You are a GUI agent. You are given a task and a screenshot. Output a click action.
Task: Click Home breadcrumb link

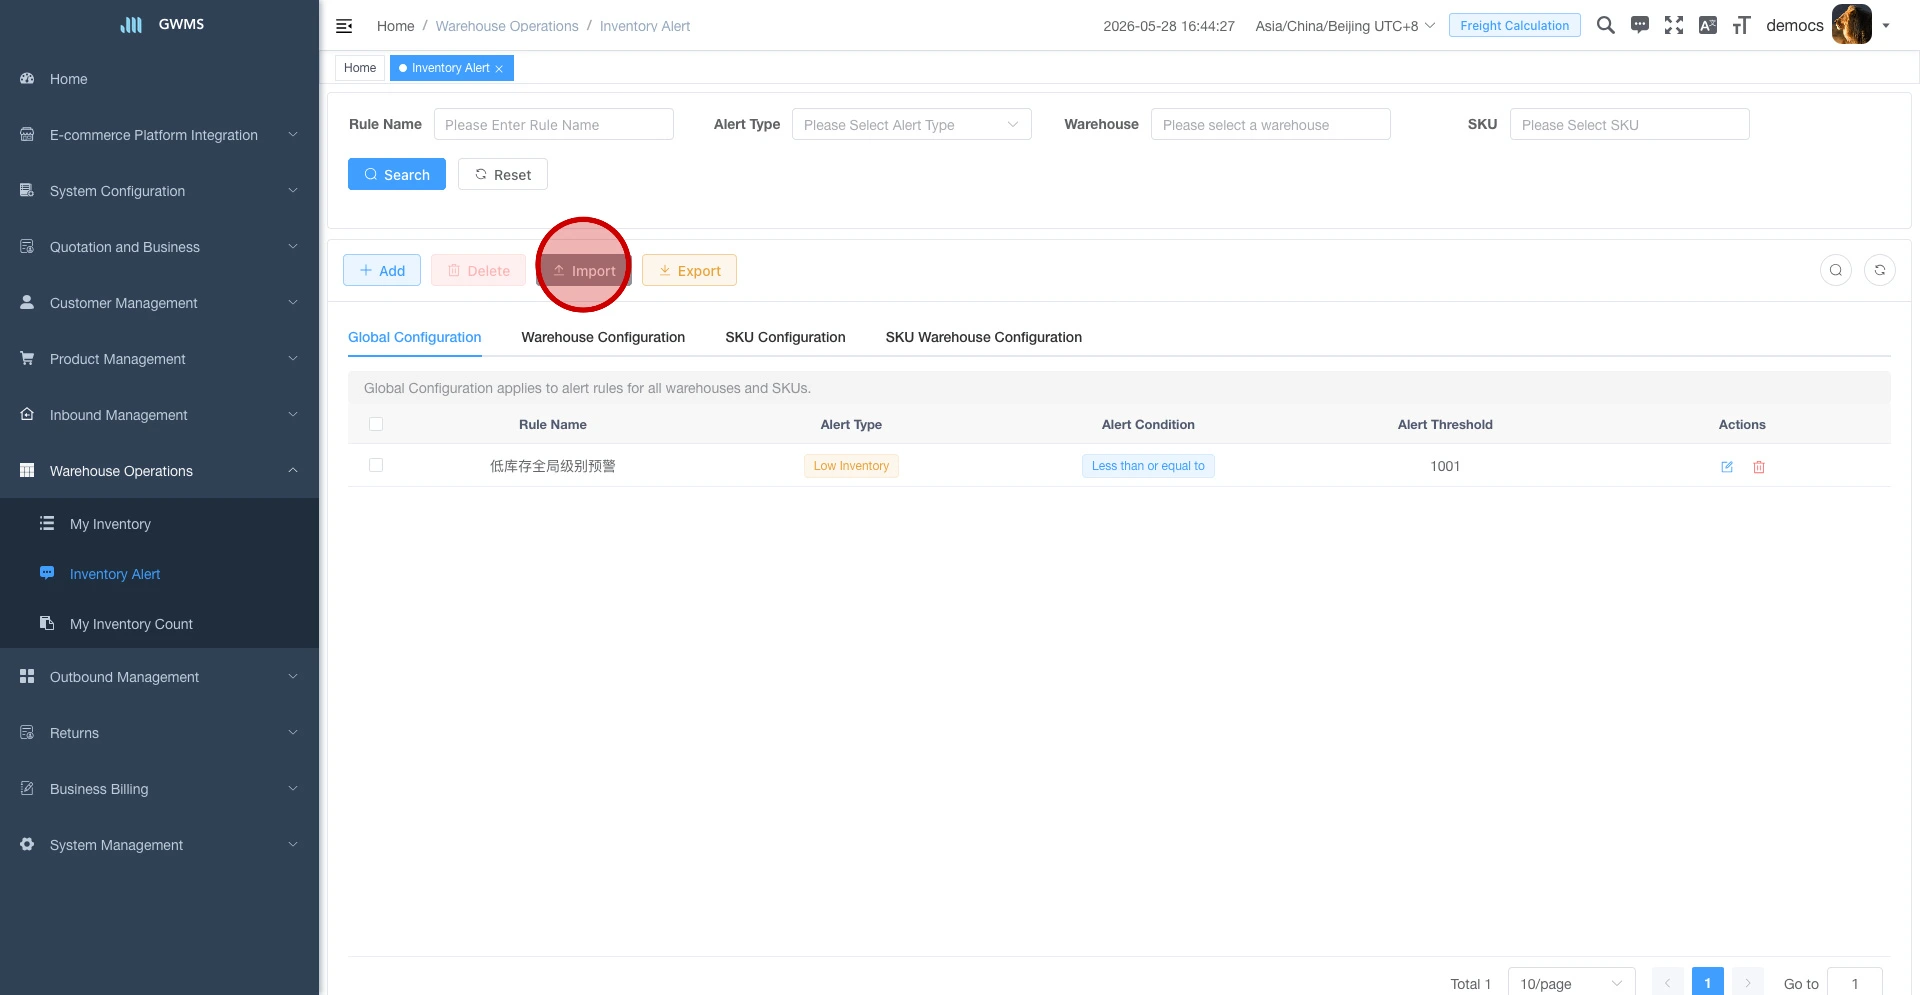(395, 26)
